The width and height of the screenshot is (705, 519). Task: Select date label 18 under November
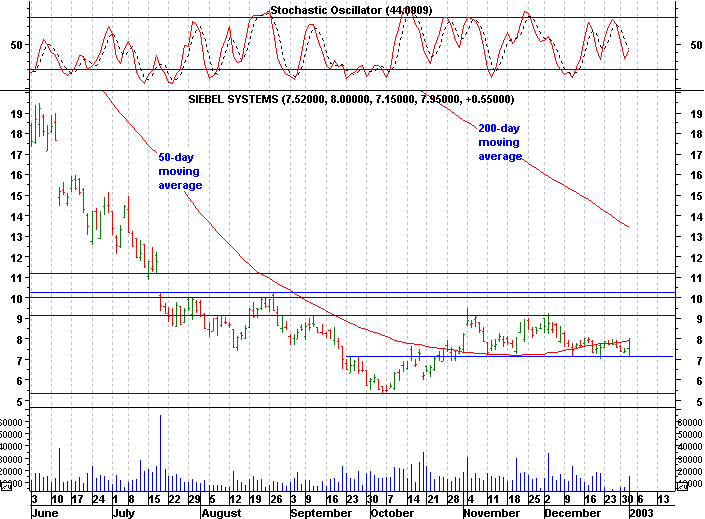[x=514, y=499]
